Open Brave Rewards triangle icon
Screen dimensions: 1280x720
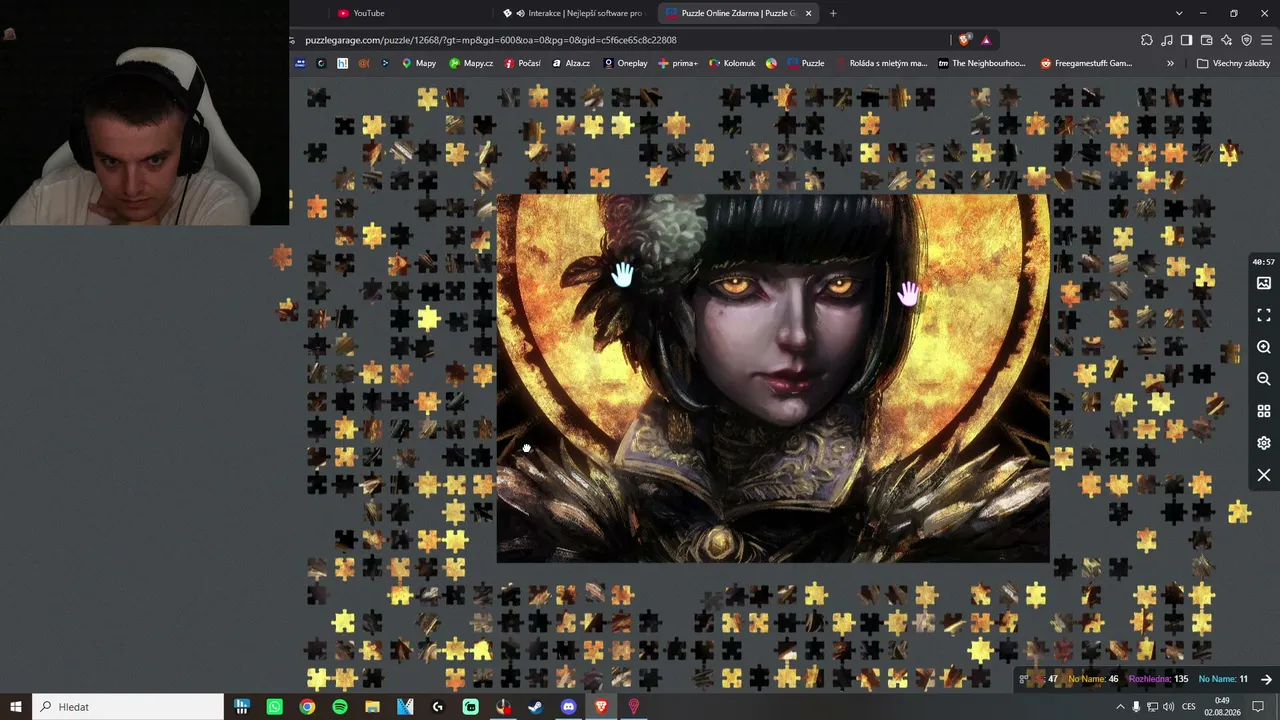click(x=986, y=40)
